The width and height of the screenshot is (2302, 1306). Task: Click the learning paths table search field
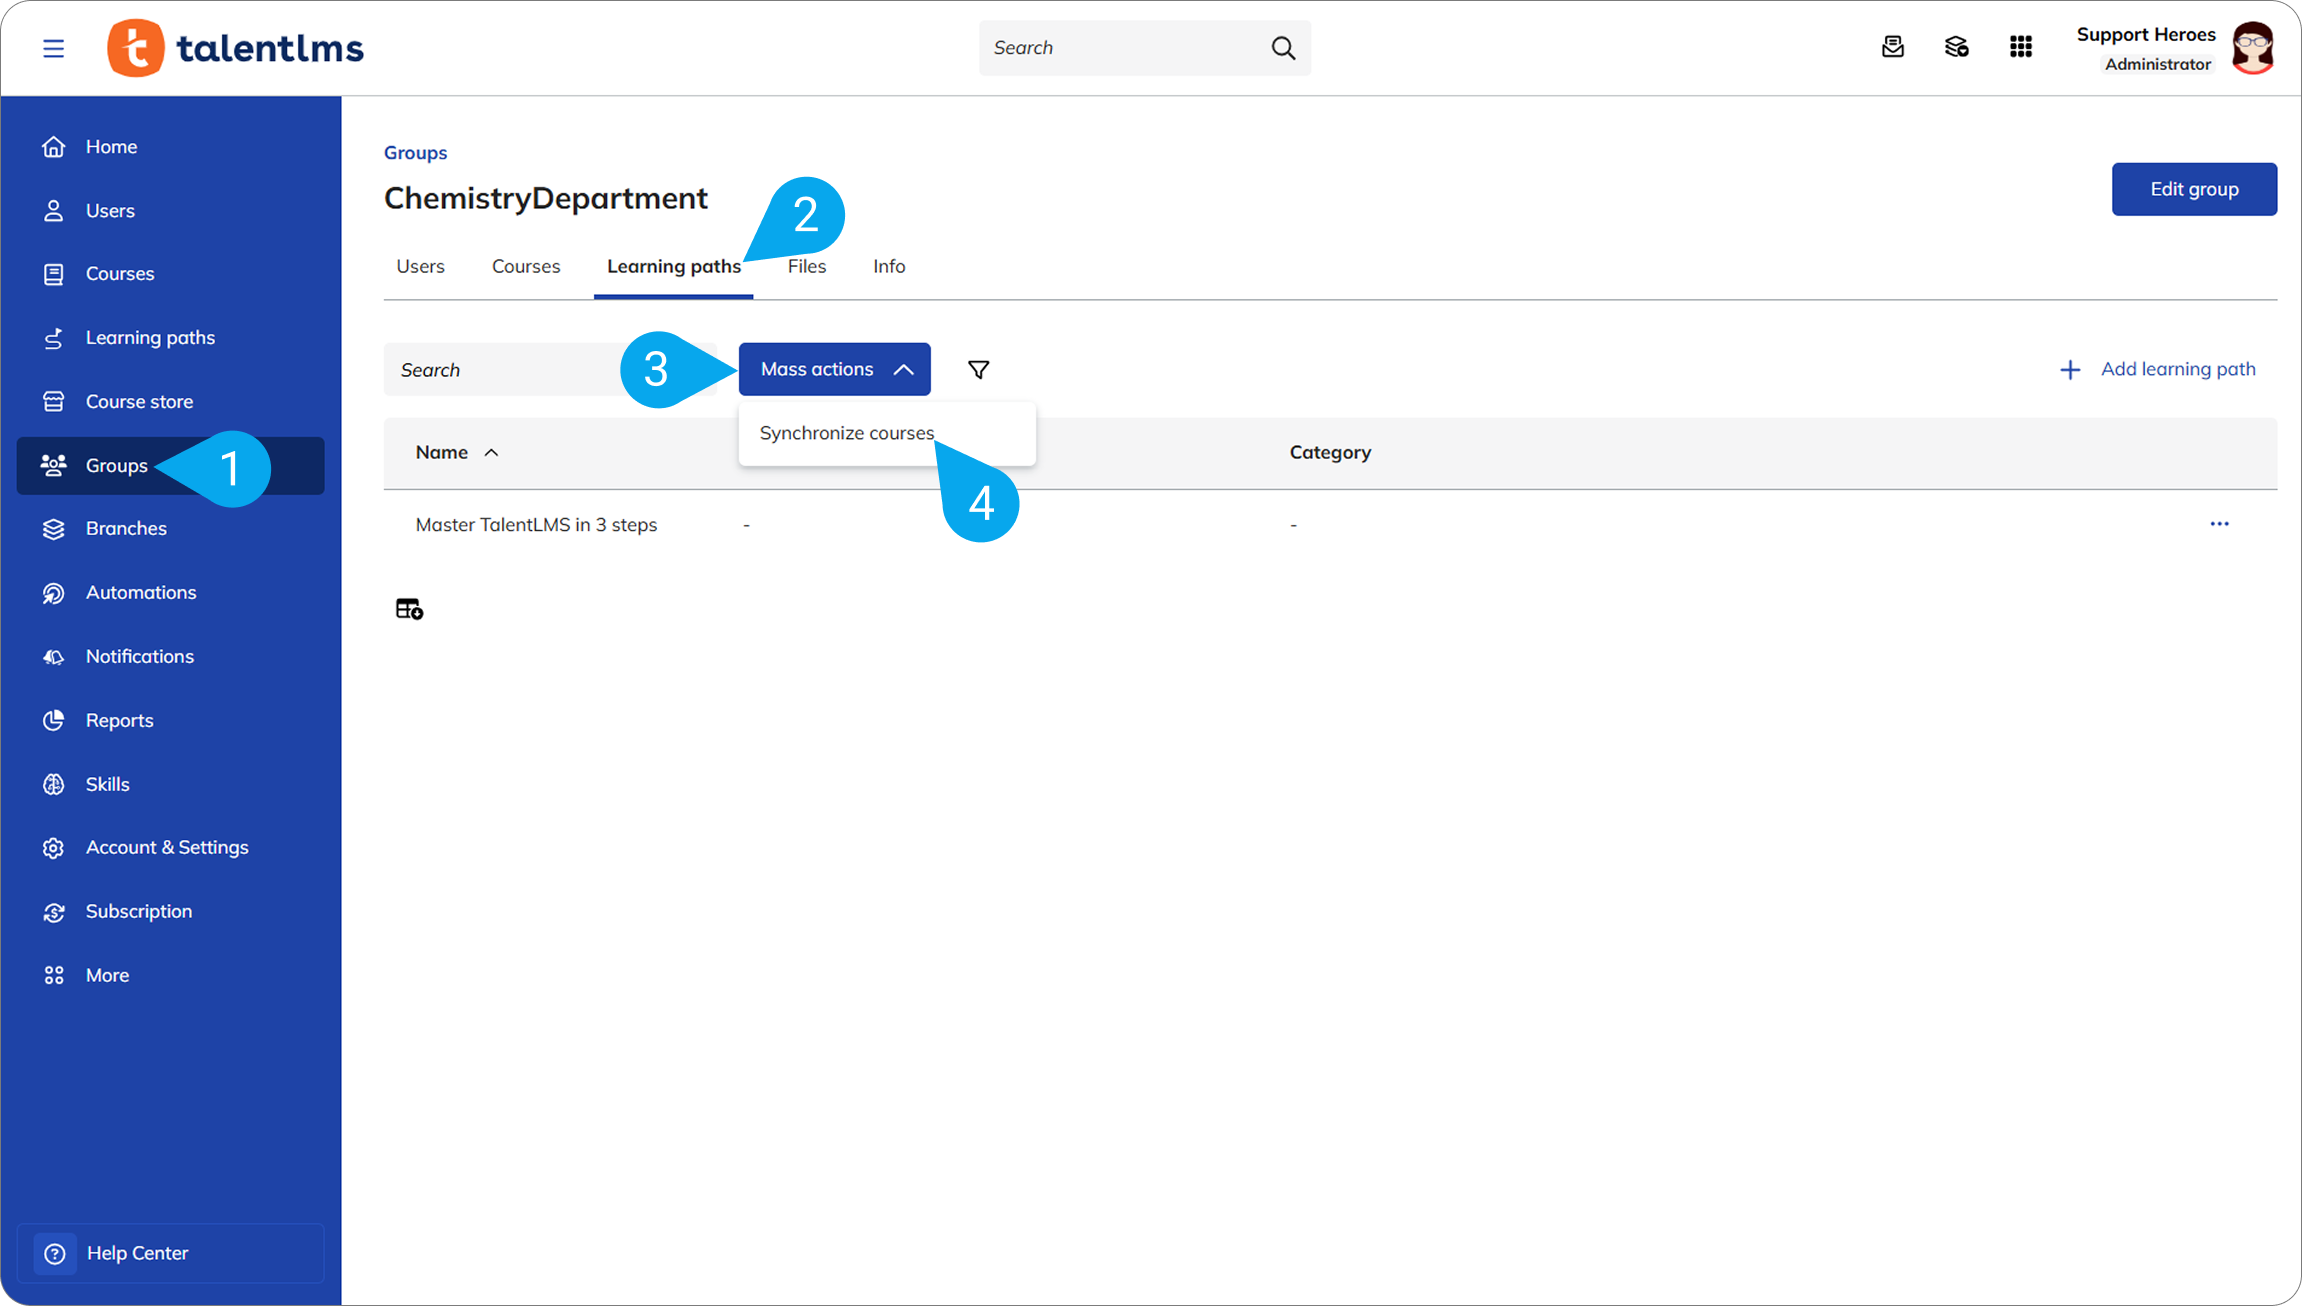[550, 370]
